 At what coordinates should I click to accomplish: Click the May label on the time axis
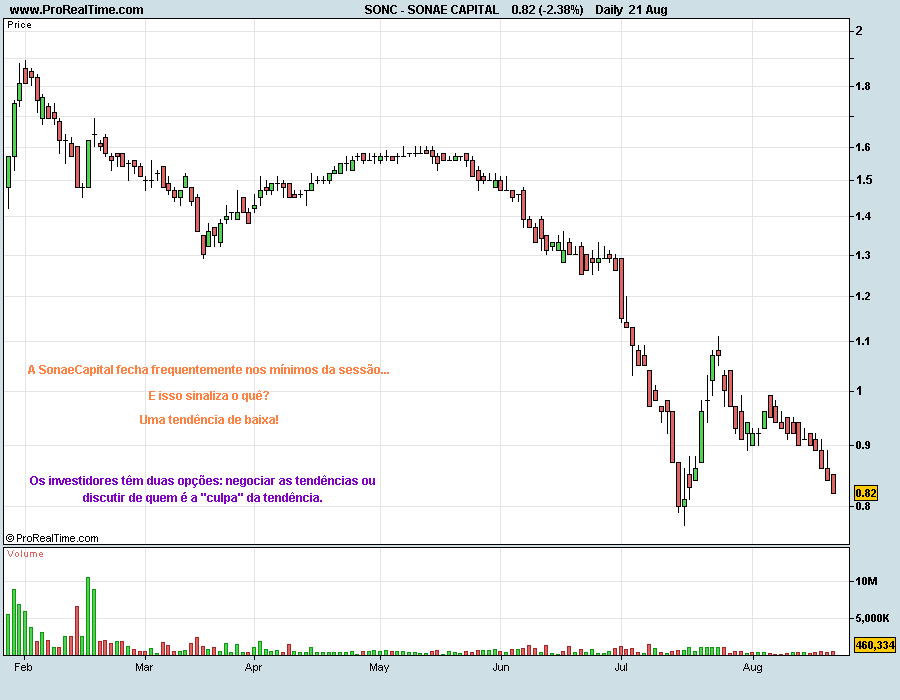379,667
